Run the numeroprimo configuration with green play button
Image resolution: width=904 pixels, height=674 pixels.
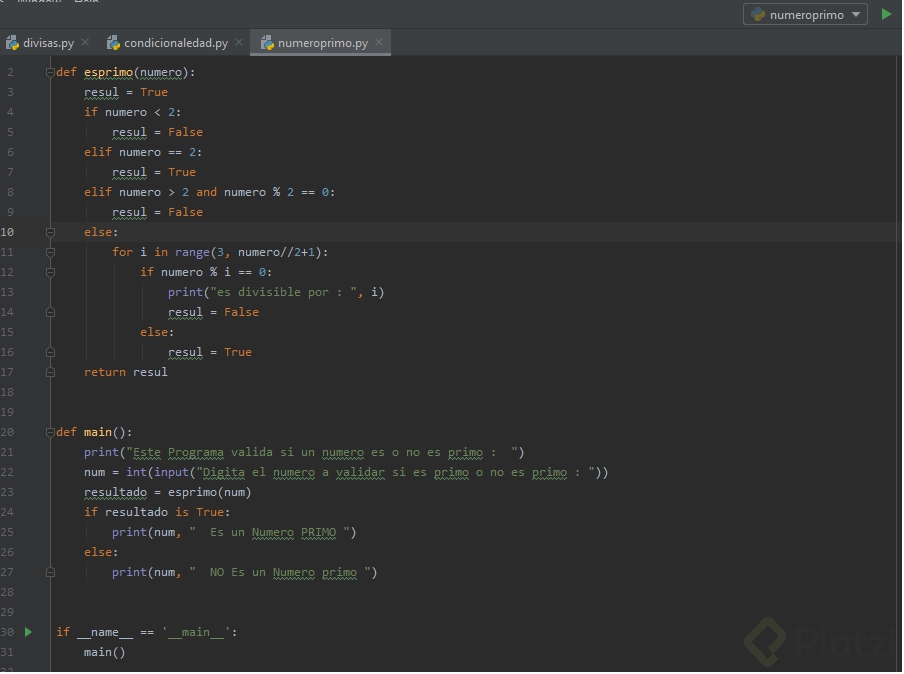[886, 14]
